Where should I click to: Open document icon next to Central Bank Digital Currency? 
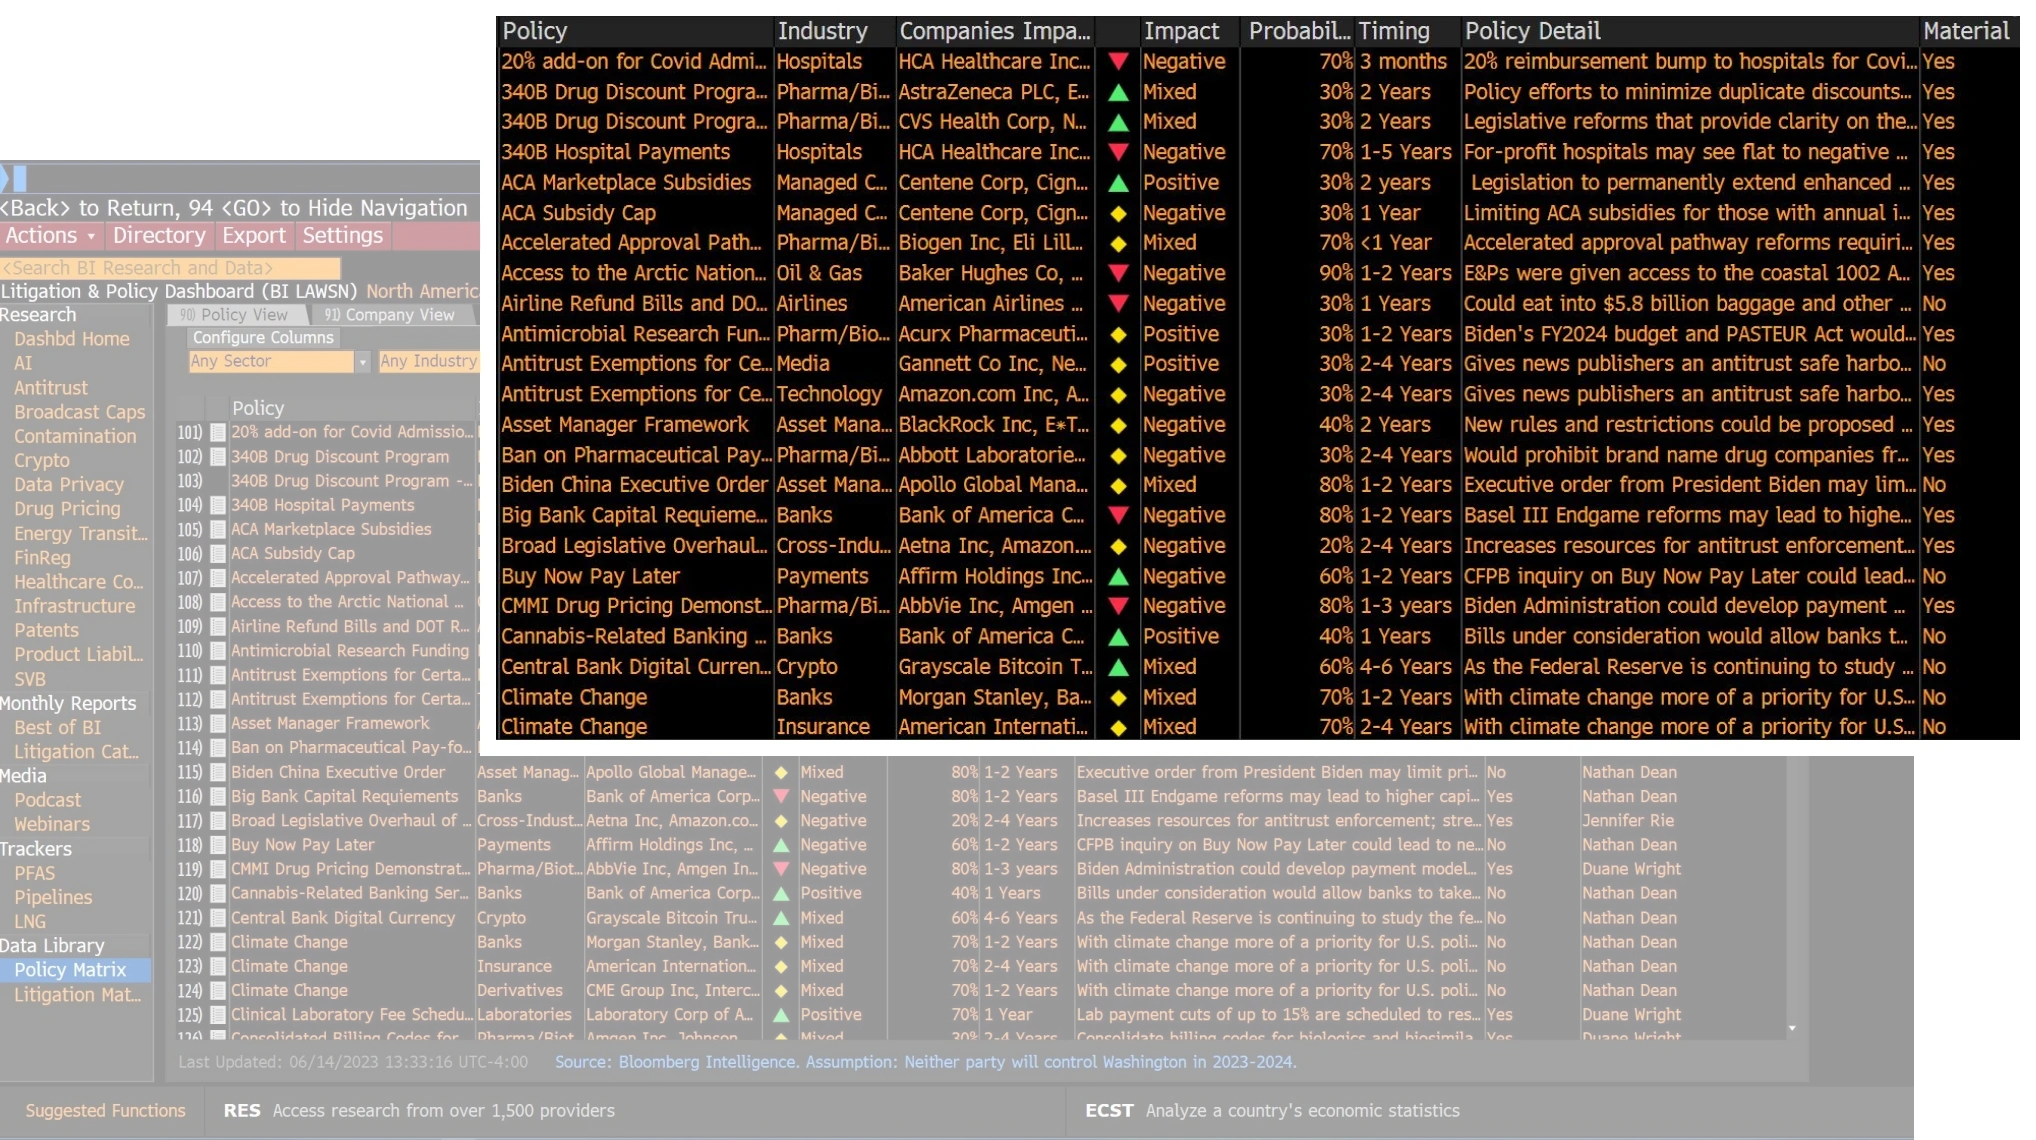click(x=218, y=918)
